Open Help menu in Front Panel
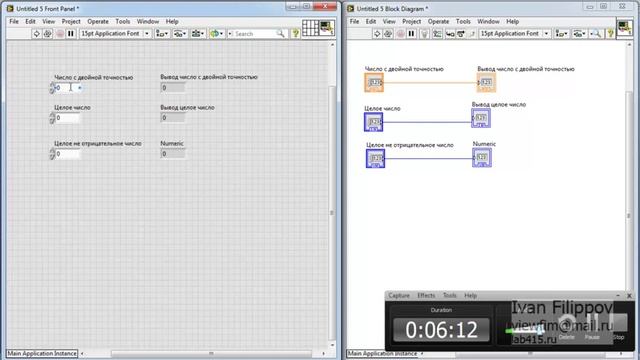640x360 pixels. (172, 21)
